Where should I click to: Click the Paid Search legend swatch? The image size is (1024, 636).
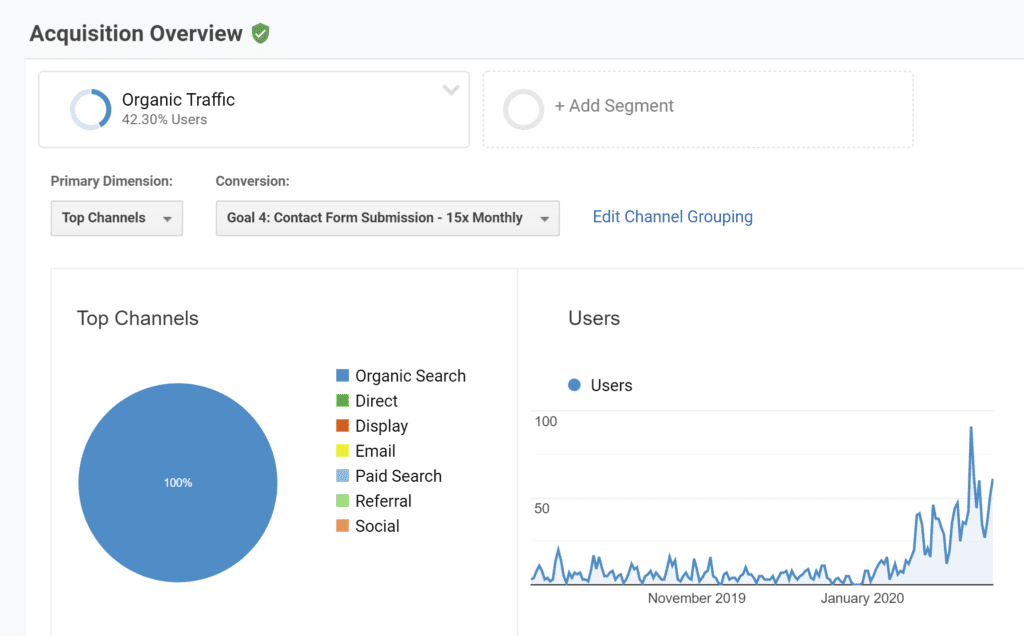[342, 475]
